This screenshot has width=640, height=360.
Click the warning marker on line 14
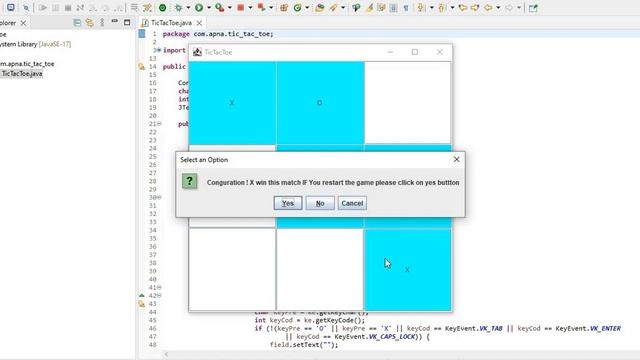click(x=142, y=67)
